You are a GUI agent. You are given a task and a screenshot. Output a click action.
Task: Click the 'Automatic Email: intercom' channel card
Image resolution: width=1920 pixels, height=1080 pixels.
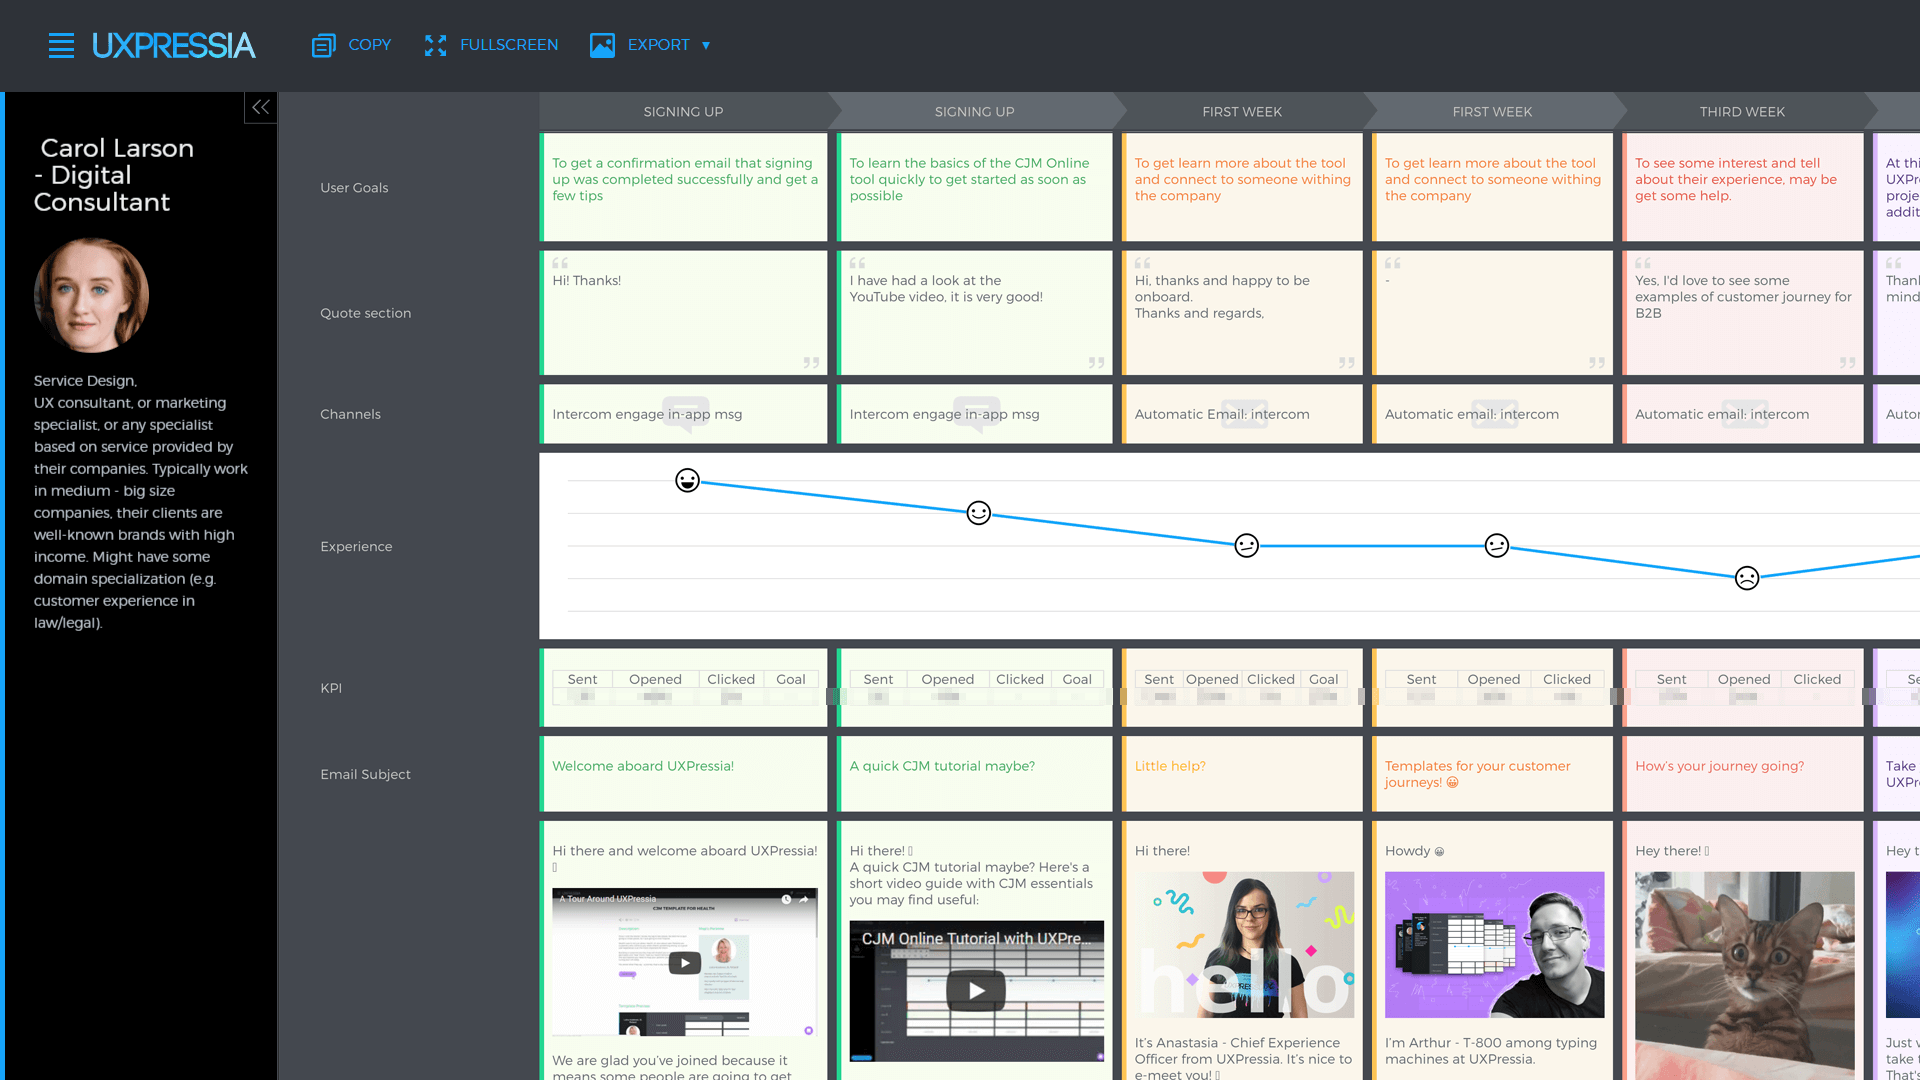coord(1242,414)
